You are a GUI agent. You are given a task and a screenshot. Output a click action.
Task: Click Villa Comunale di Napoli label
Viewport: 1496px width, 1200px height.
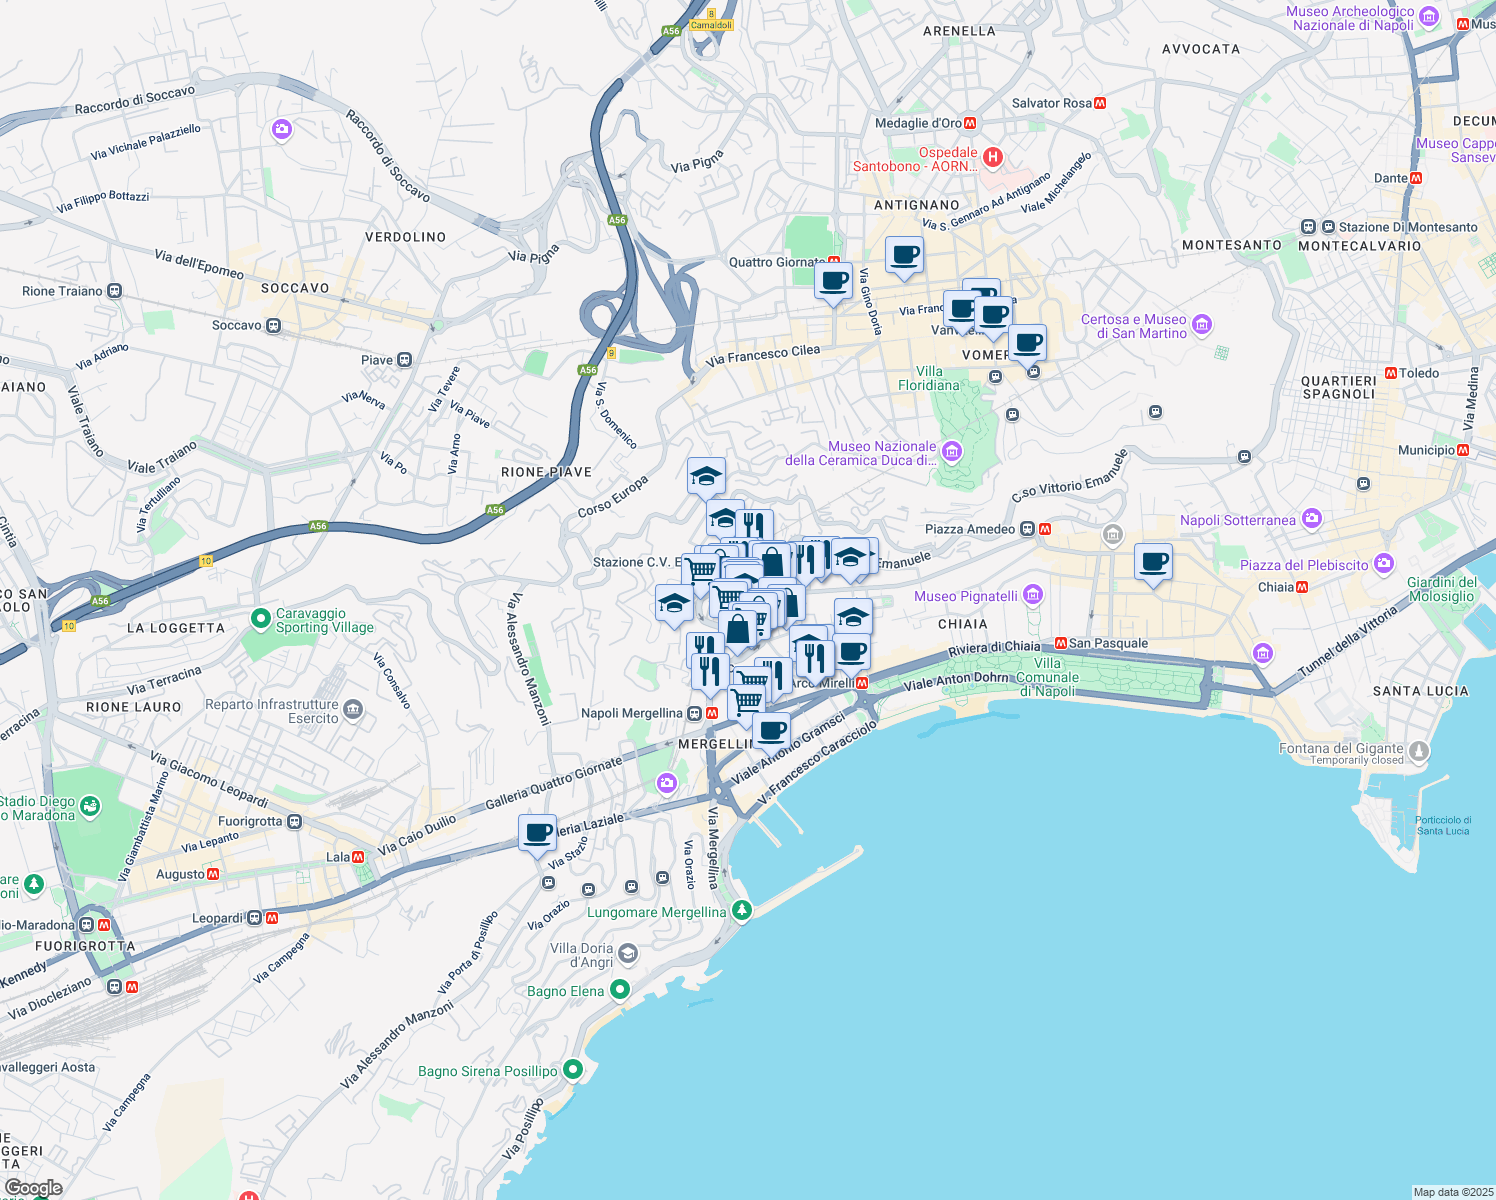pyautogui.click(x=1048, y=677)
